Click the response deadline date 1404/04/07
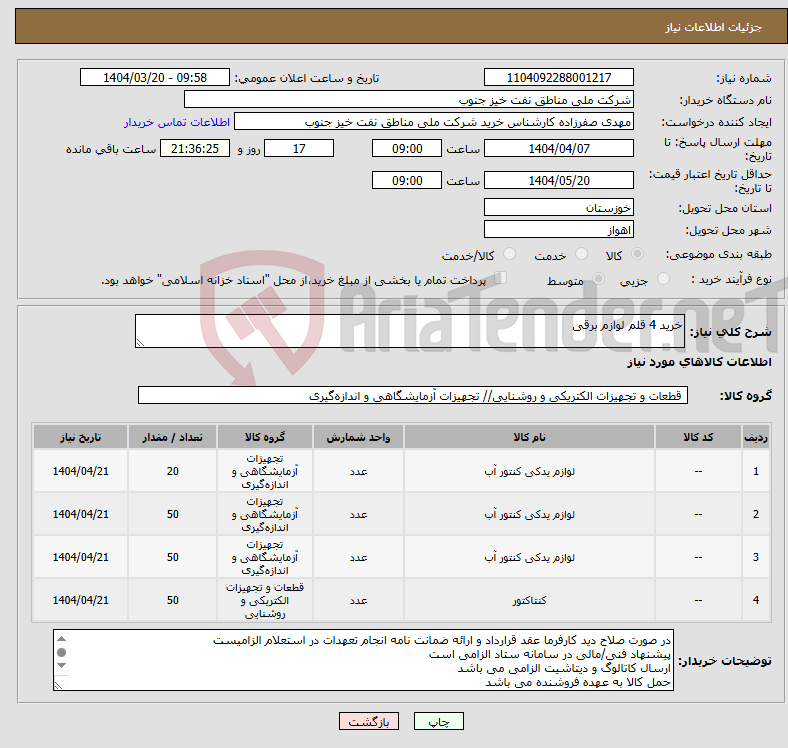 tap(558, 149)
